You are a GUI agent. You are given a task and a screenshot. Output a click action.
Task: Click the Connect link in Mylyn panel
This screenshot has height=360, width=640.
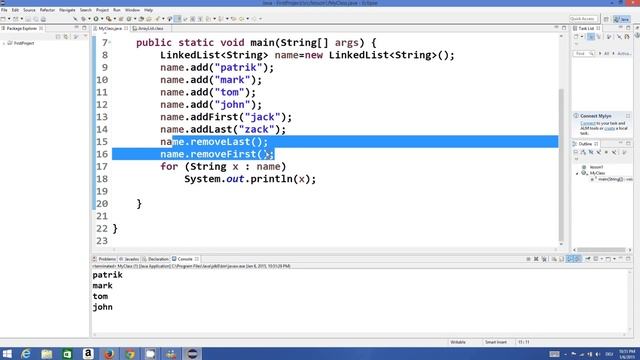pos(588,123)
